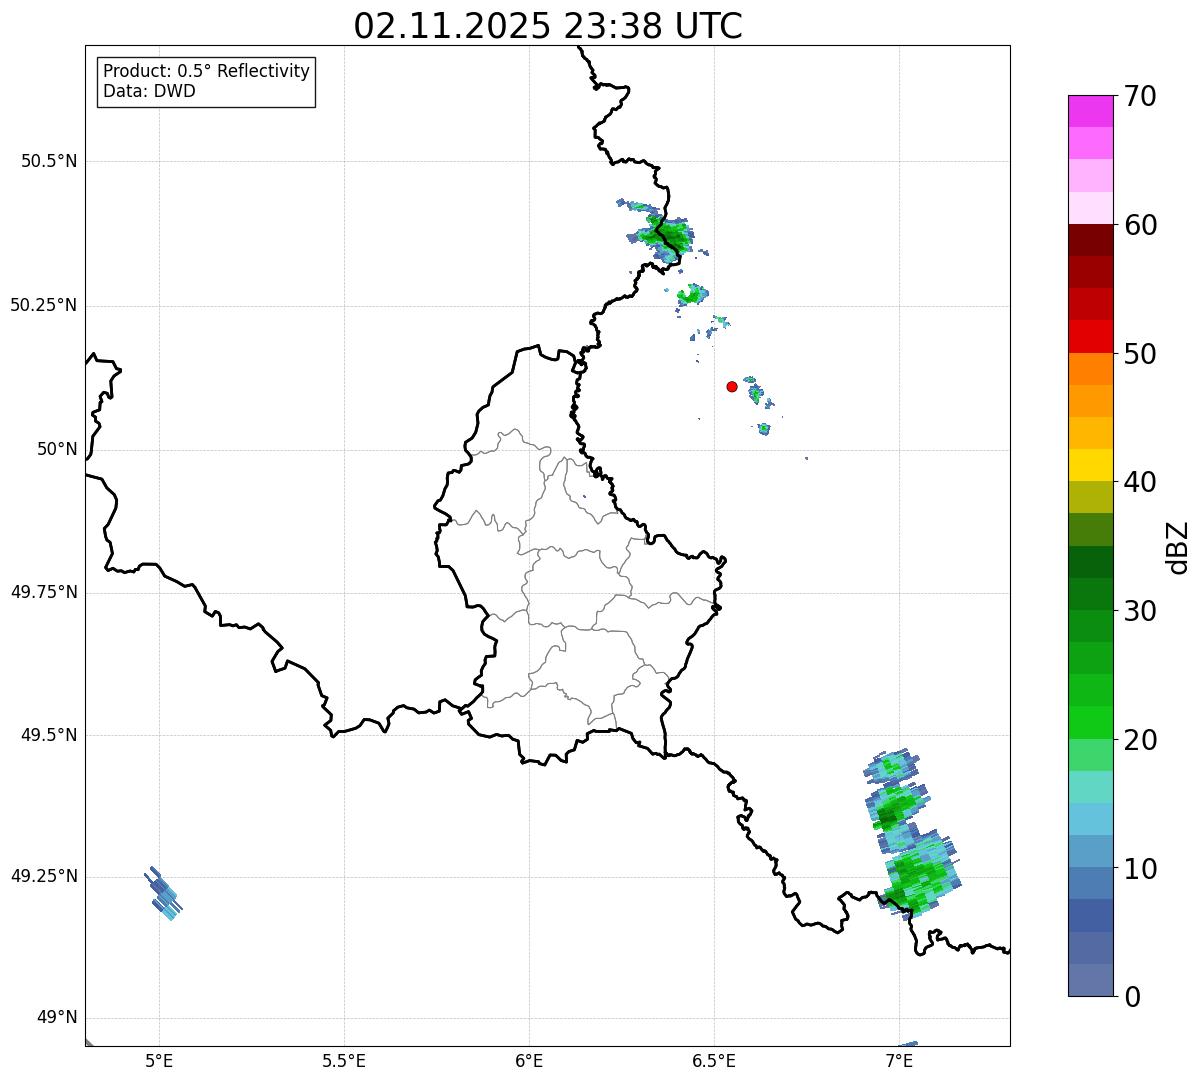Pick the yellow colorbar swatch above 40
This screenshot has height=1081, width=1202.
tap(1090, 465)
